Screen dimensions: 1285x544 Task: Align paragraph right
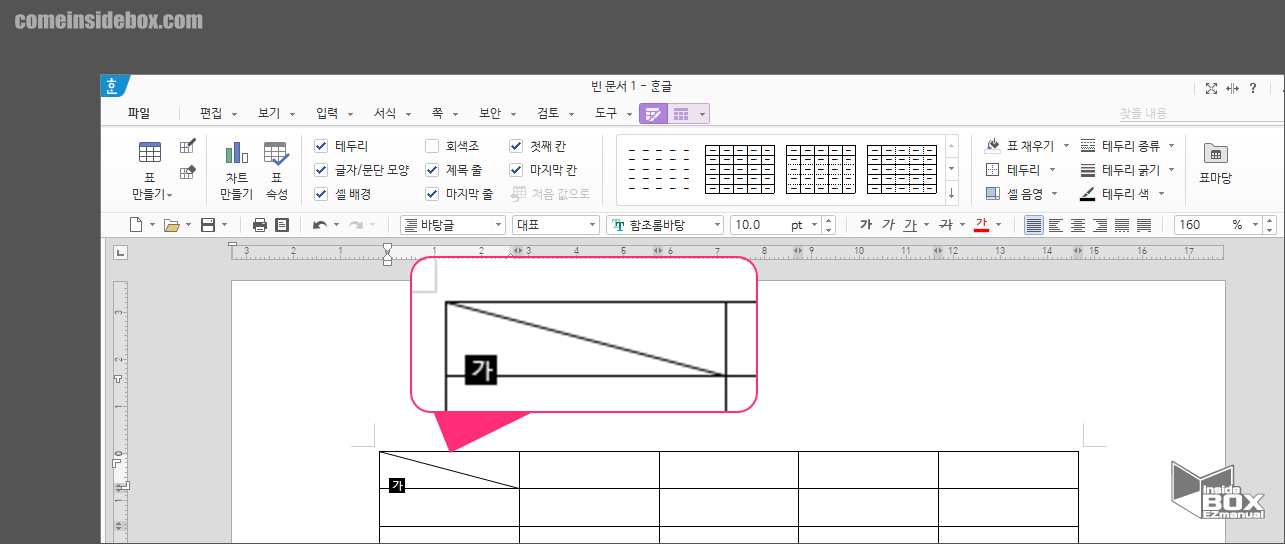coord(1100,225)
